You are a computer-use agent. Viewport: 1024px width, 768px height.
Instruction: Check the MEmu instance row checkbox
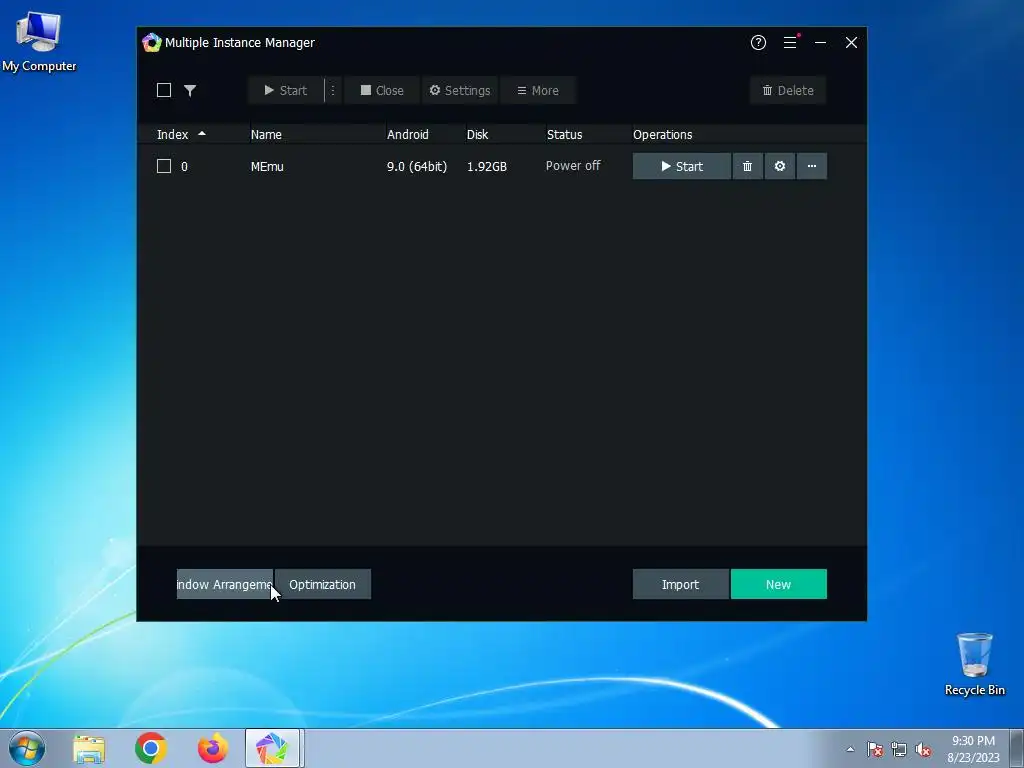point(164,166)
